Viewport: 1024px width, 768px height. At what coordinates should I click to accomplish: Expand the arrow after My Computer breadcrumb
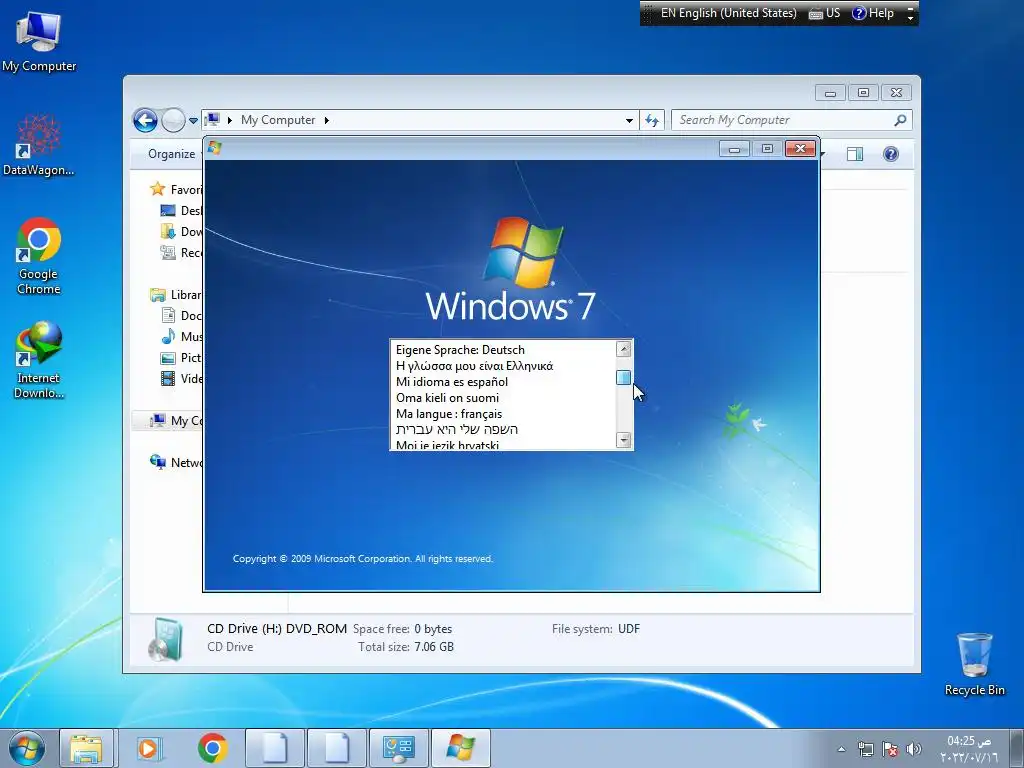pyautogui.click(x=327, y=120)
